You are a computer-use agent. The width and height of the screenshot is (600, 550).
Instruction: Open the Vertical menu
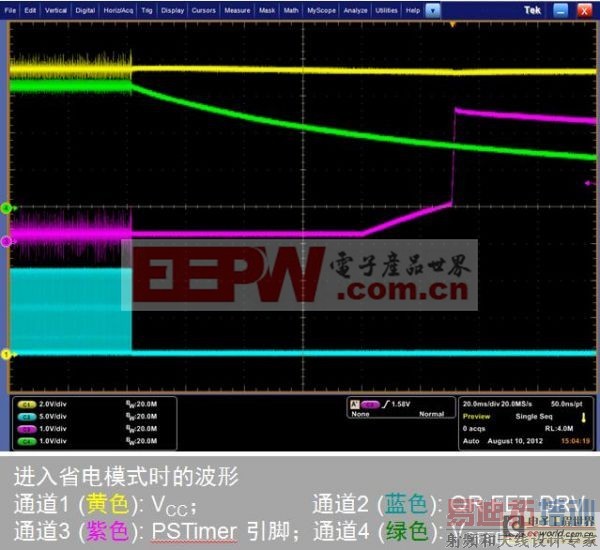pos(56,10)
